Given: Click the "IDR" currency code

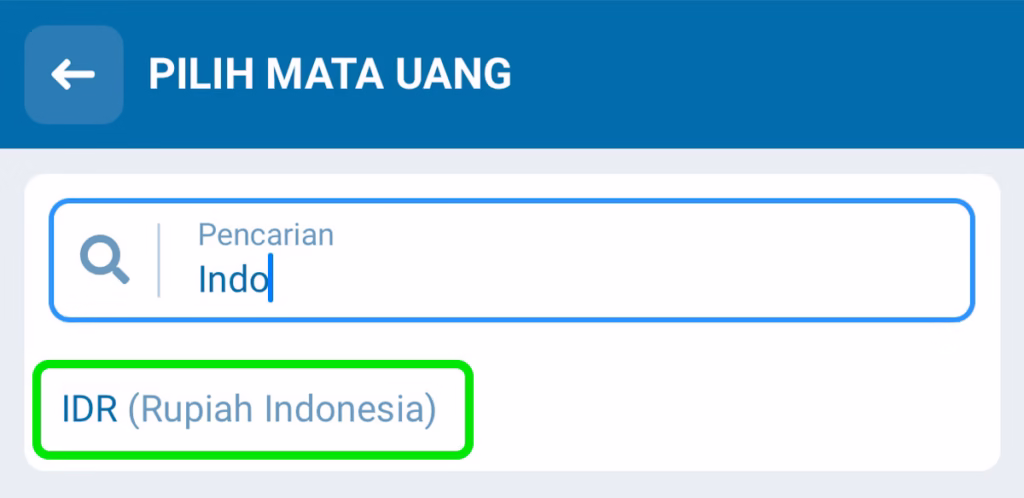Looking at the screenshot, I should click(x=90, y=410).
